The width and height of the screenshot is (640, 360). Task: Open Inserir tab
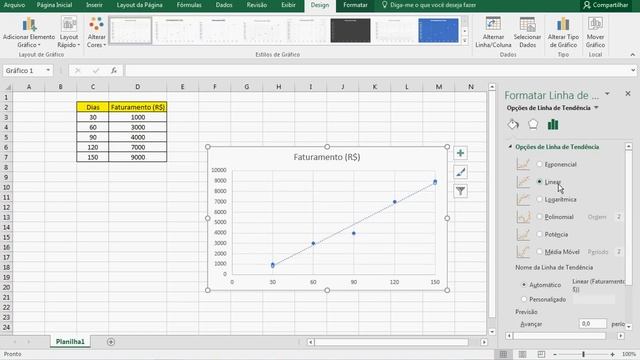(94, 5)
